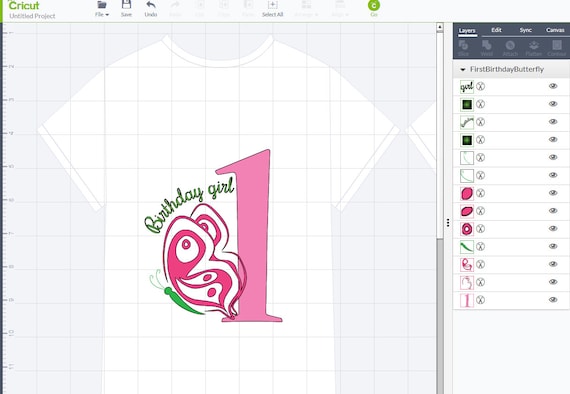
Task: Select the green butterfly body on canvas
Action: (x=184, y=301)
